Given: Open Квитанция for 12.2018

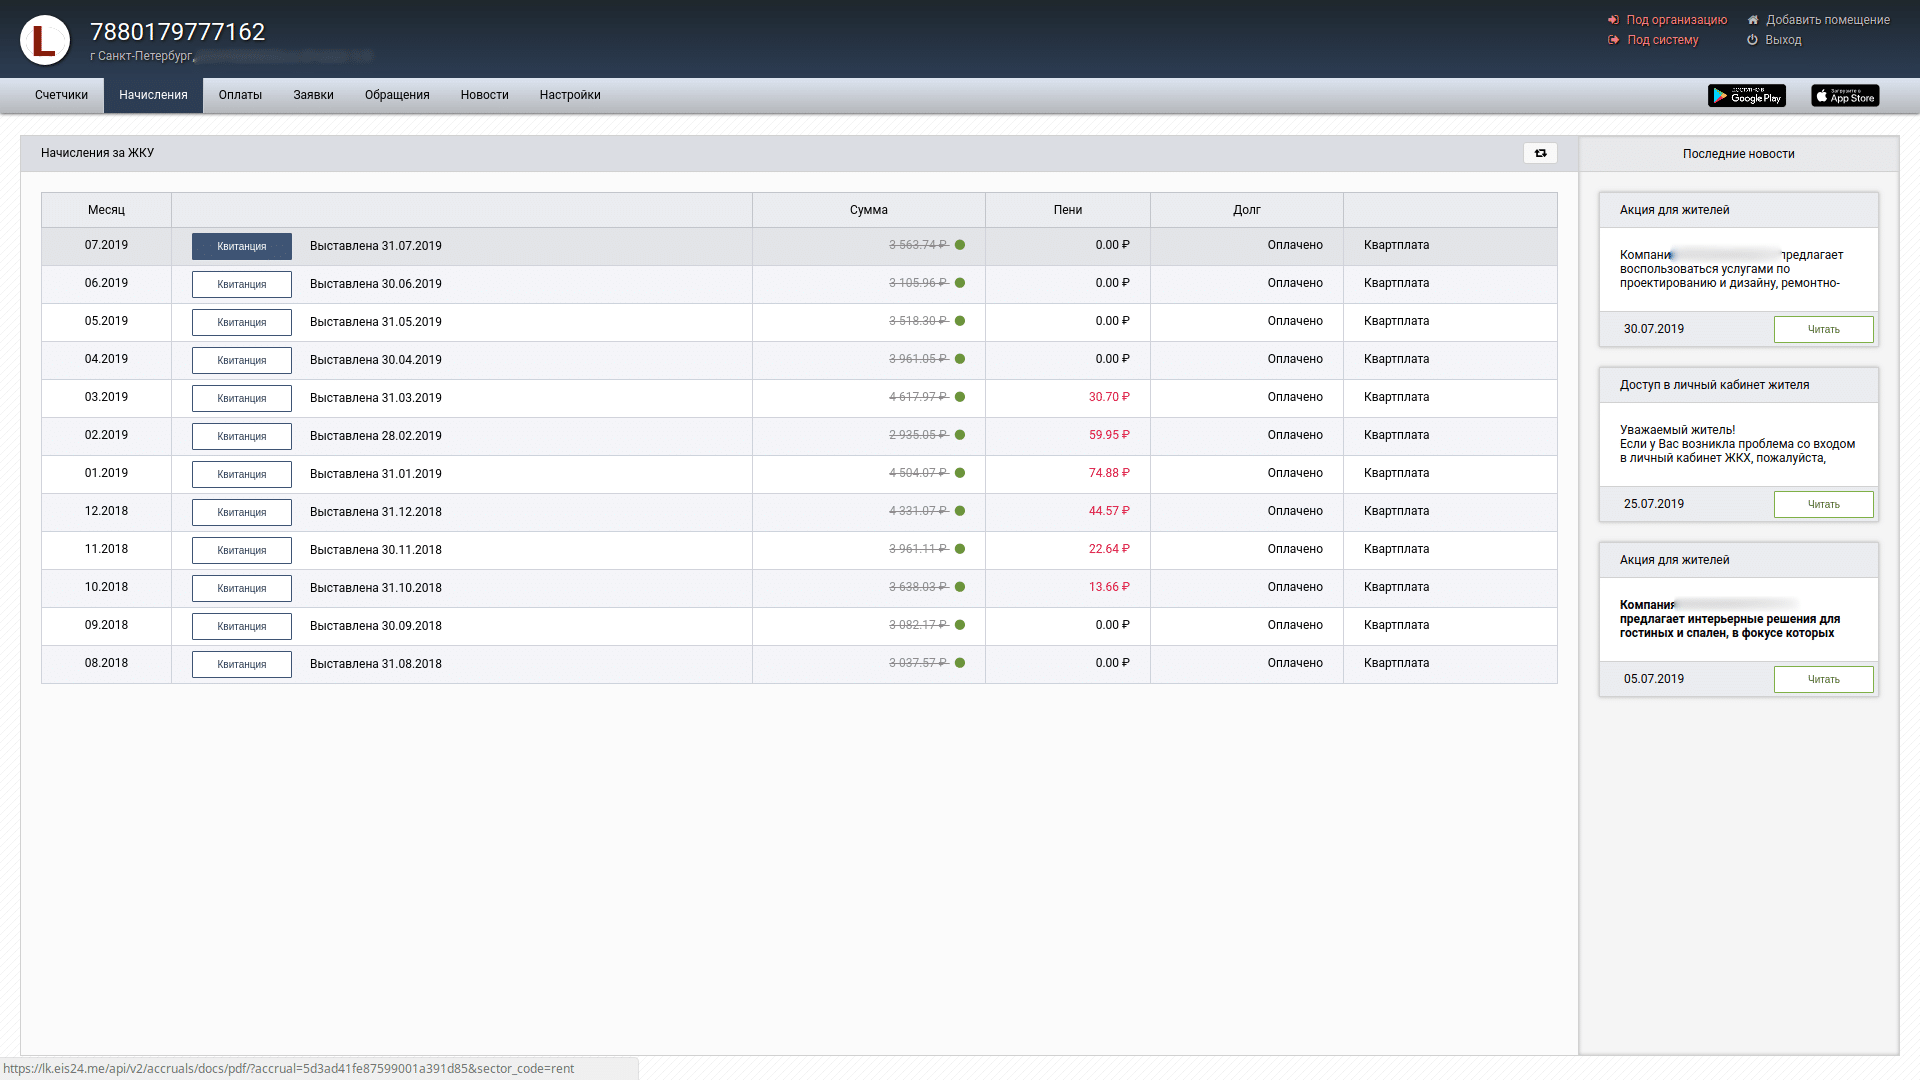Looking at the screenshot, I should pyautogui.click(x=242, y=512).
